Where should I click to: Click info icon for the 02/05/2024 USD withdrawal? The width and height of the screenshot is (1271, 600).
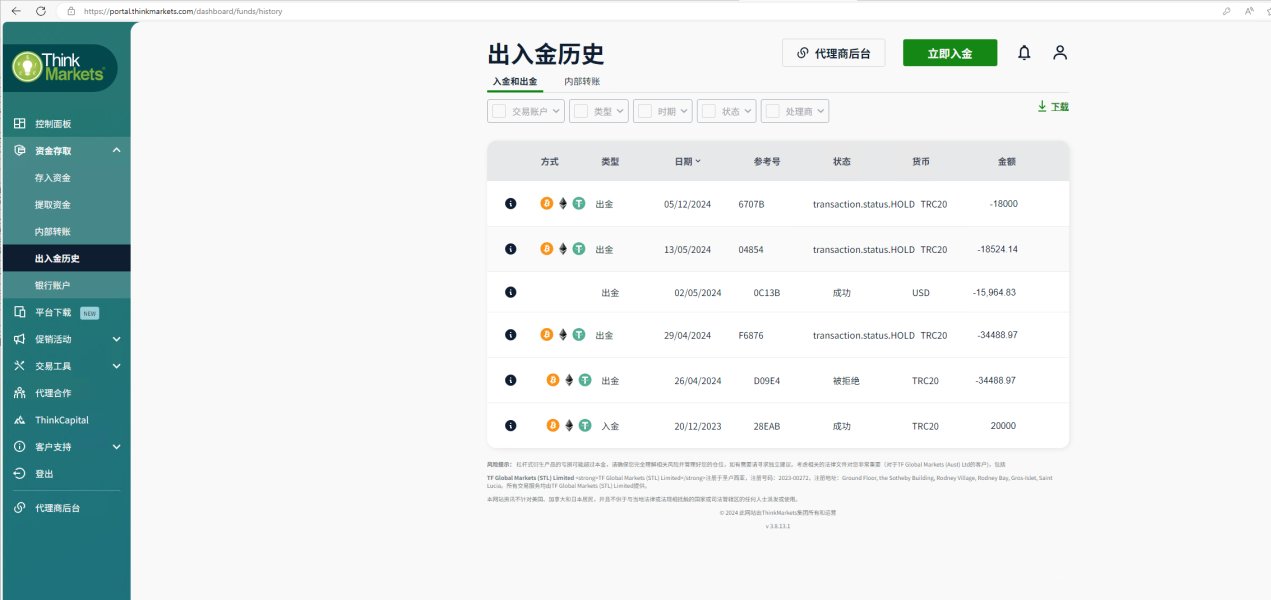[x=510, y=293]
